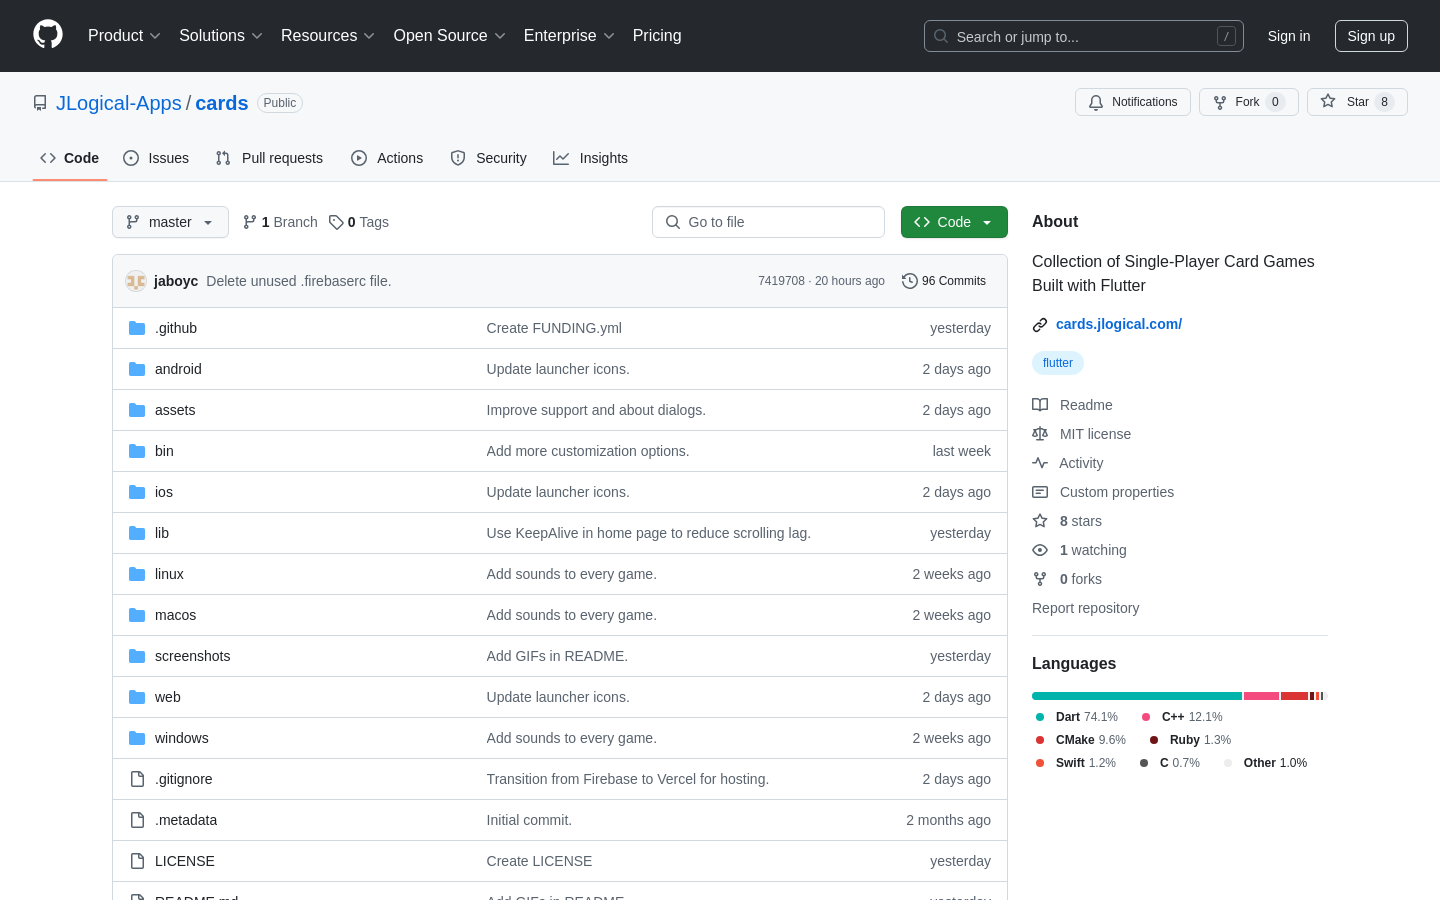This screenshot has width=1440, height=900.
Task: Click the pulse icon next to Activity
Action: 1040,463
